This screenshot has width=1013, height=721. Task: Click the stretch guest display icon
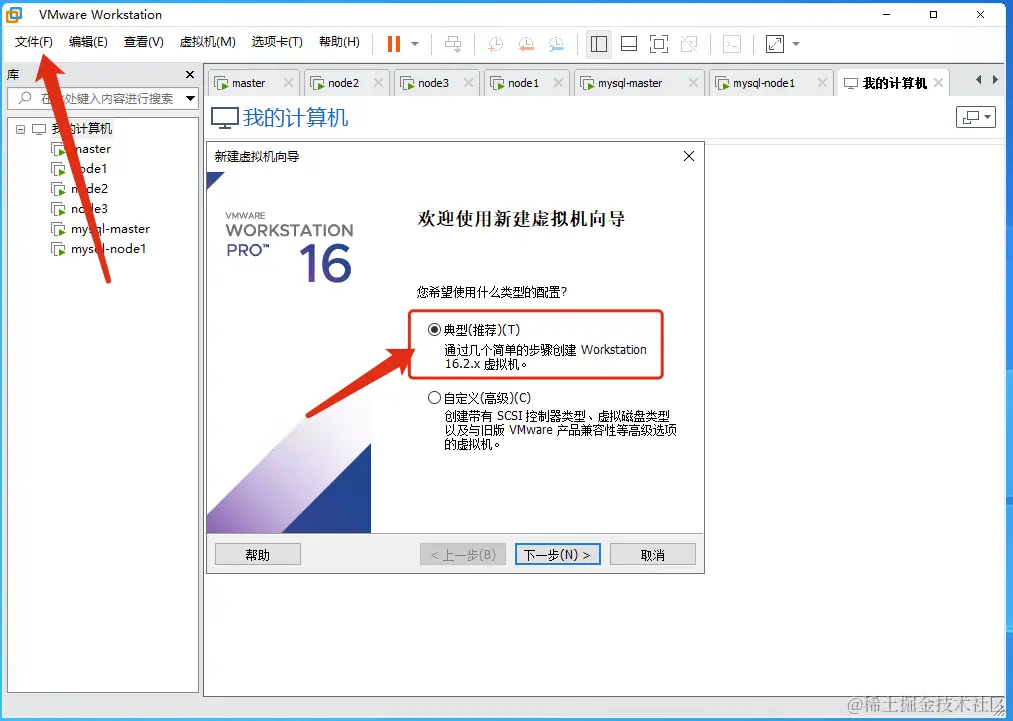[774, 44]
